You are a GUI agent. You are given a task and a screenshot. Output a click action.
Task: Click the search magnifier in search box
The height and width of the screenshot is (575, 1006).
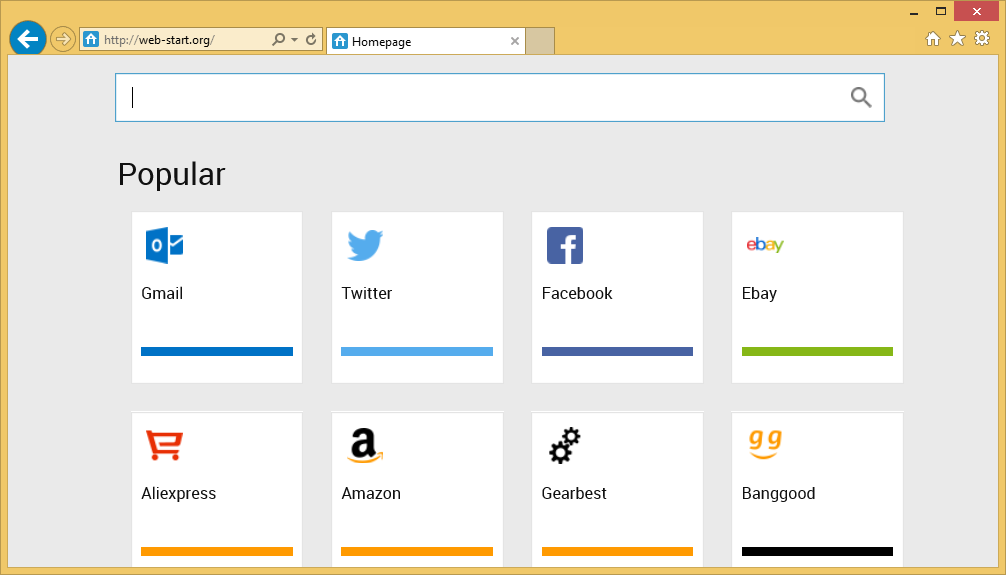point(861,98)
